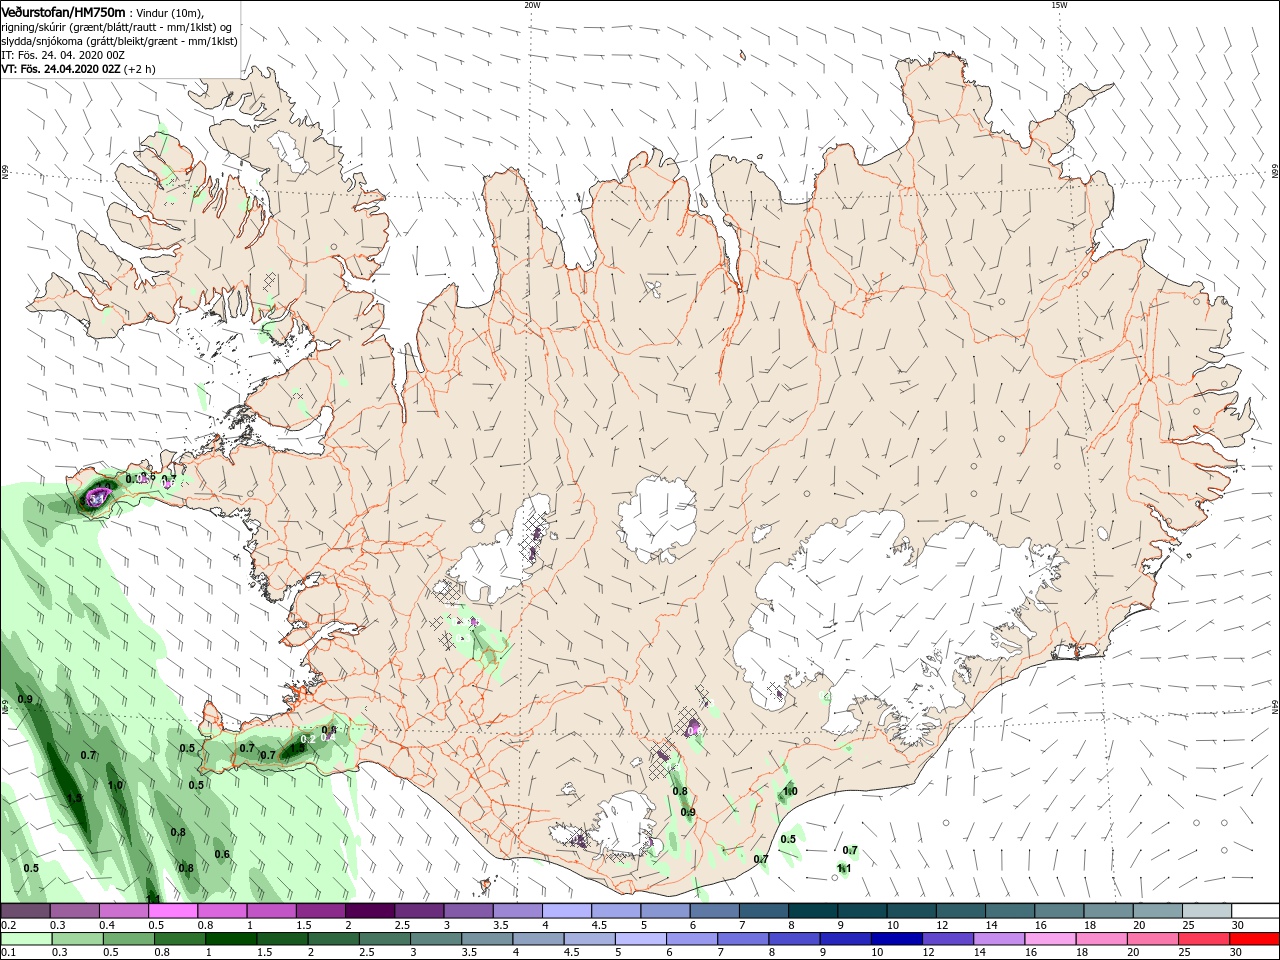This screenshot has height=960, width=1280.
Task: Click the '1.1' precipitation value off the south coast
Action: (x=844, y=868)
